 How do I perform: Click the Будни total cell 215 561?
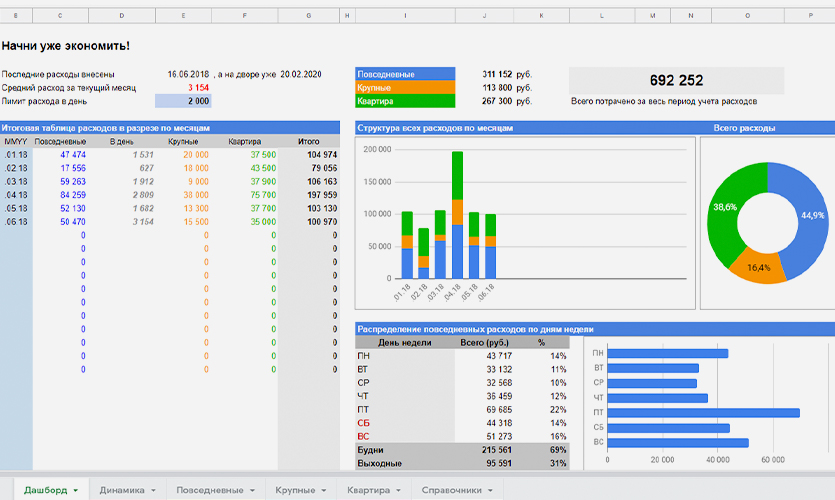click(x=491, y=451)
